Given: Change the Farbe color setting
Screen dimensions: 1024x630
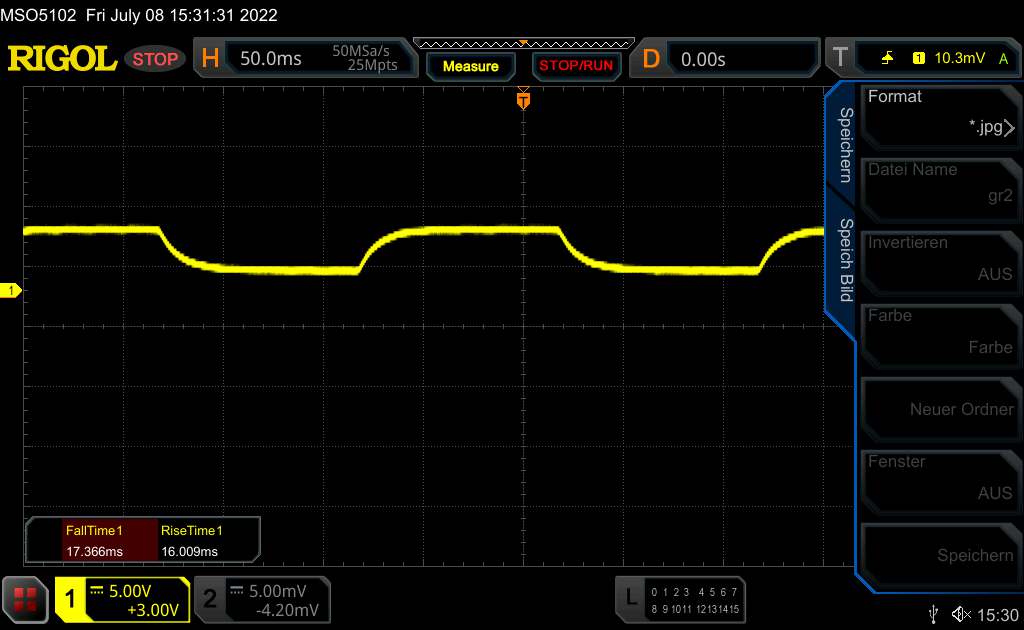Looking at the screenshot, I should (940, 336).
